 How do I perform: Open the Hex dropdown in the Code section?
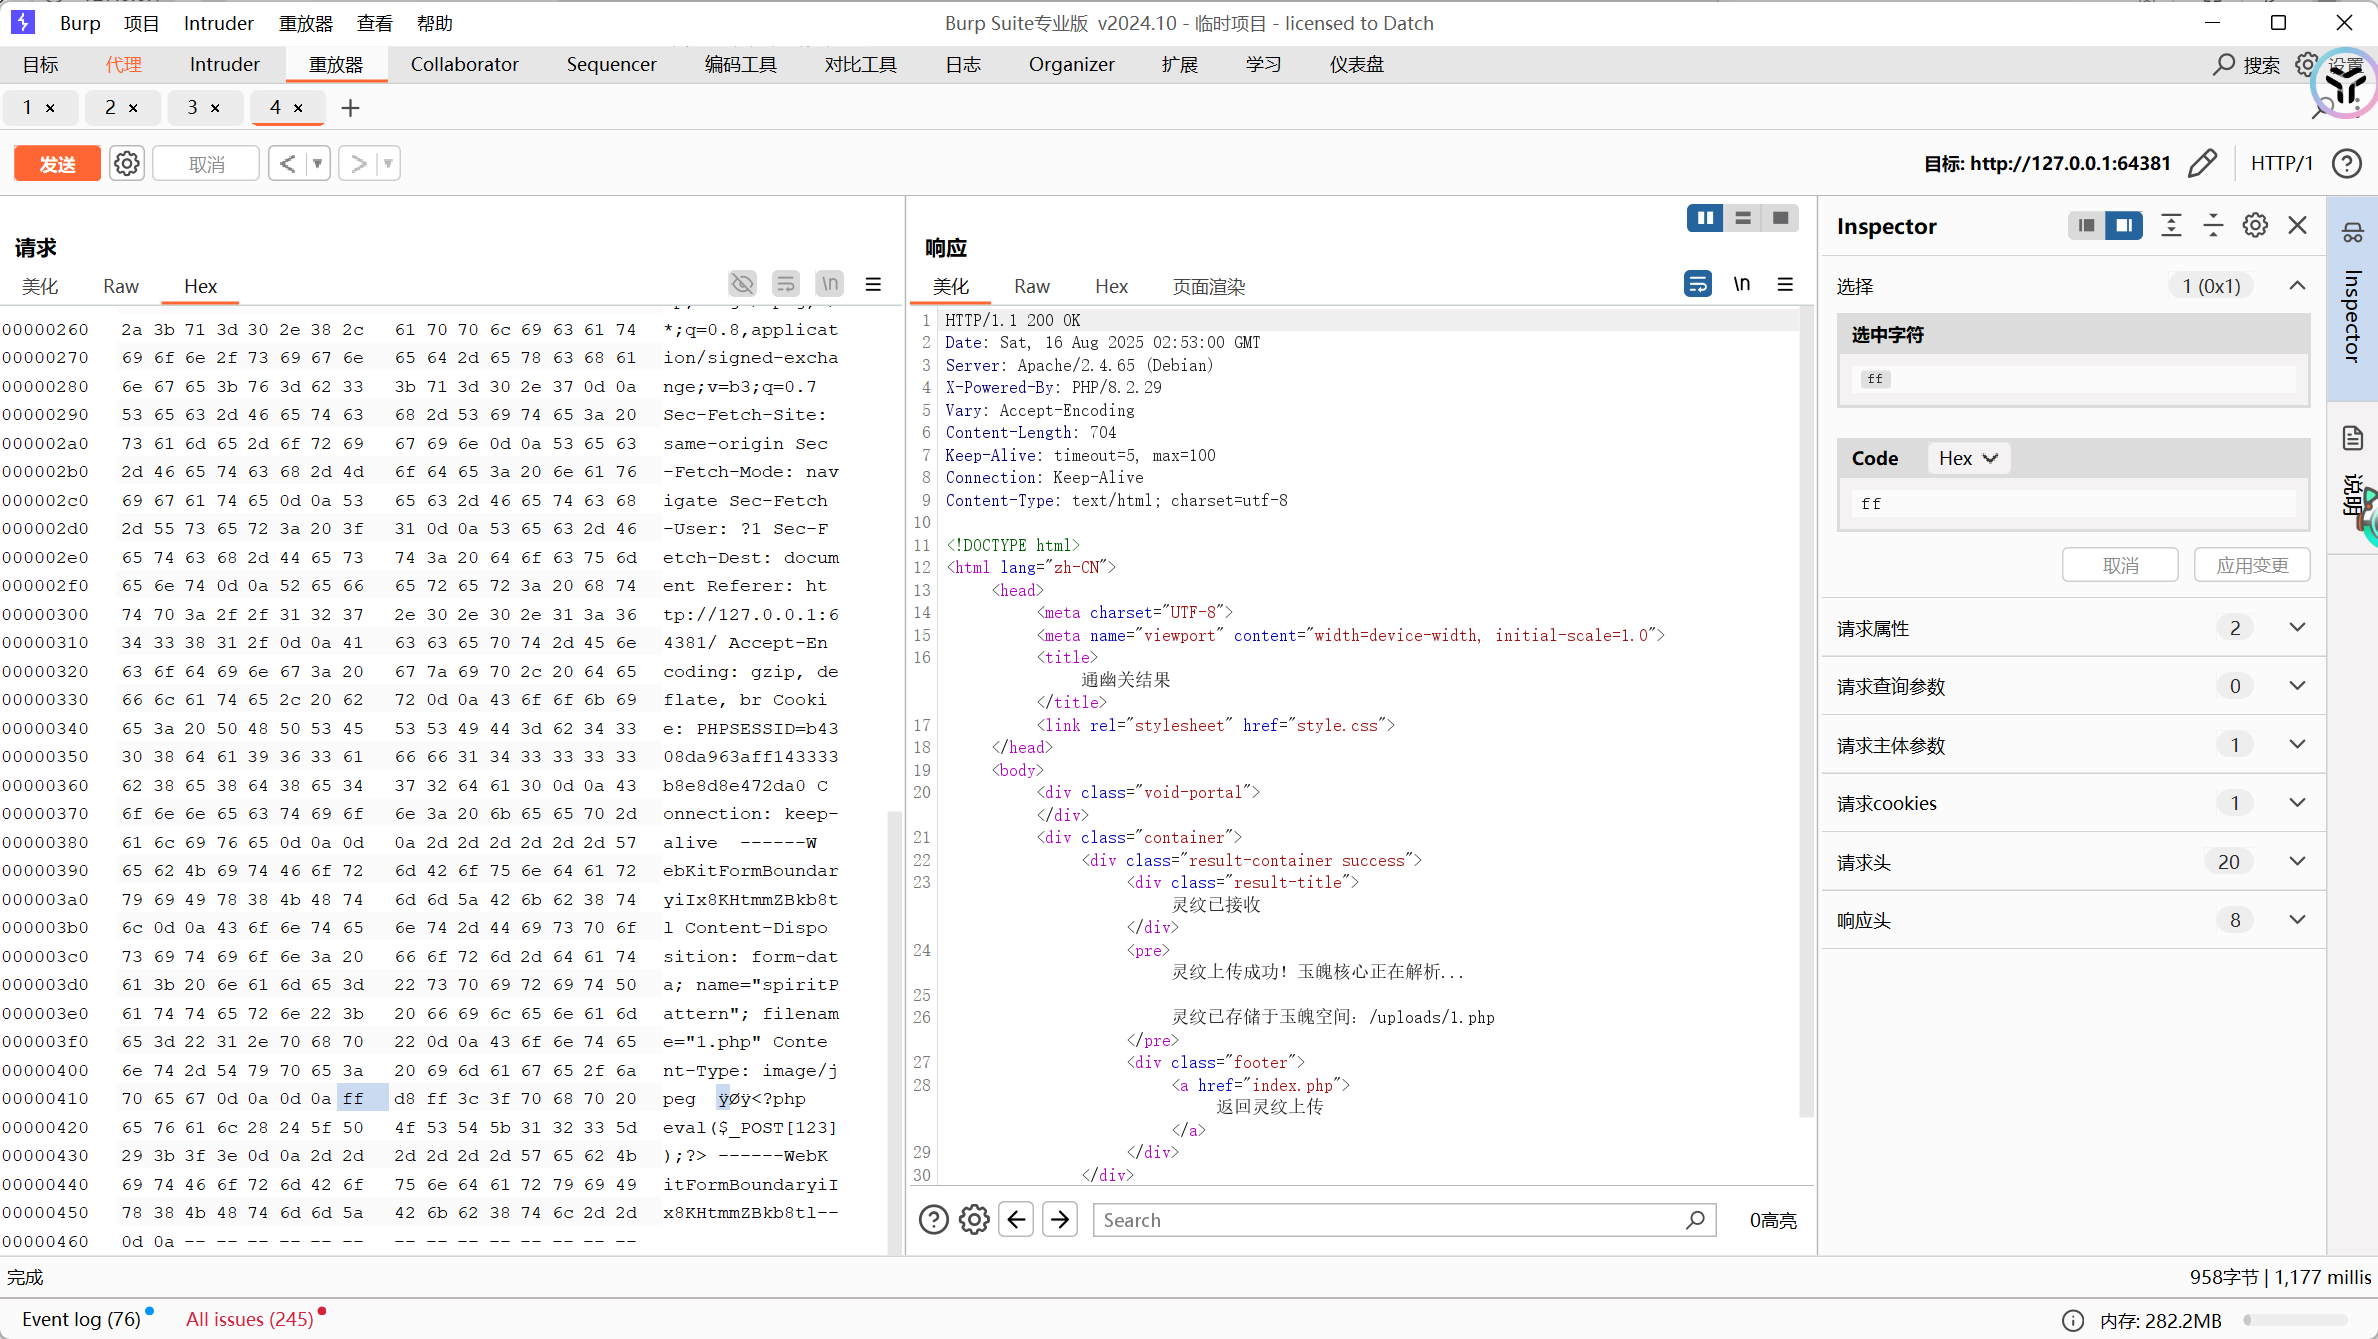point(1968,457)
